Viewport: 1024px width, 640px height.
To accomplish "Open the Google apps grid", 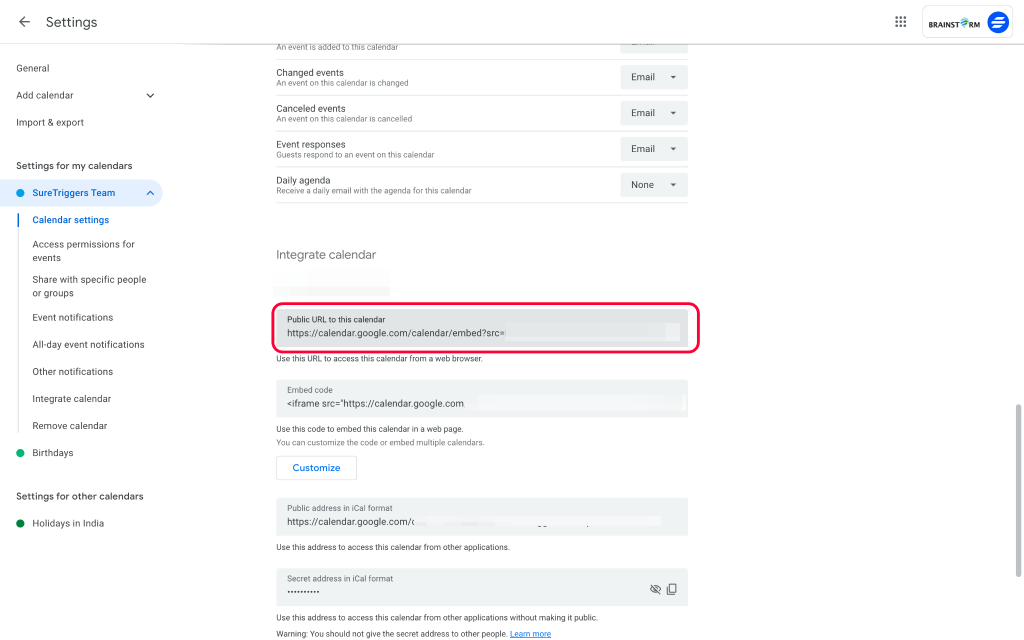I will [x=900, y=21].
